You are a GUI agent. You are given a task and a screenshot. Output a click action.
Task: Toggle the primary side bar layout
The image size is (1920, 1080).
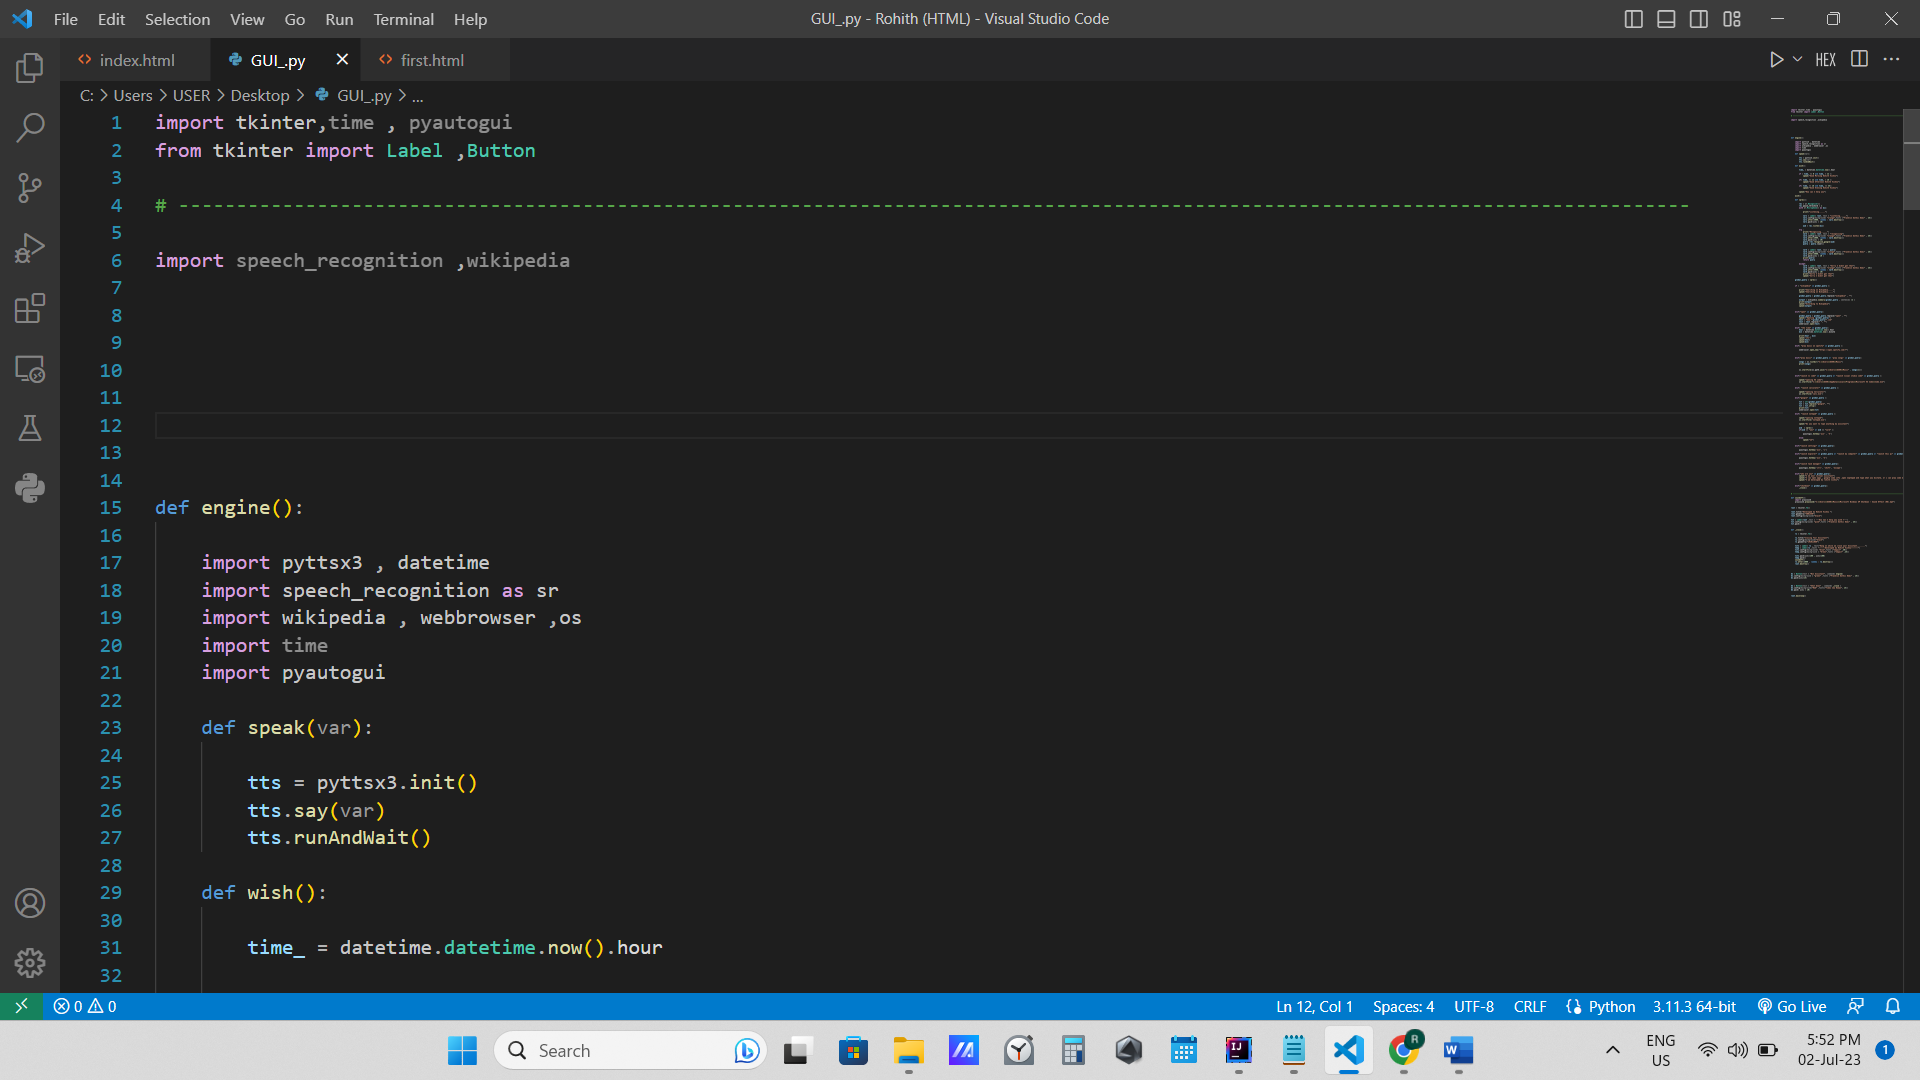click(x=1633, y=19)
